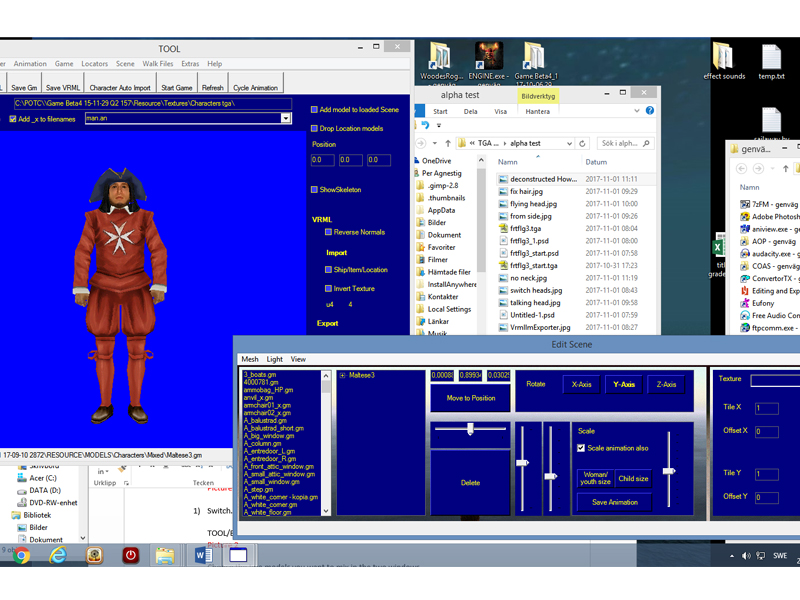Click the red power icon in the taskbar

coord(131,555)
